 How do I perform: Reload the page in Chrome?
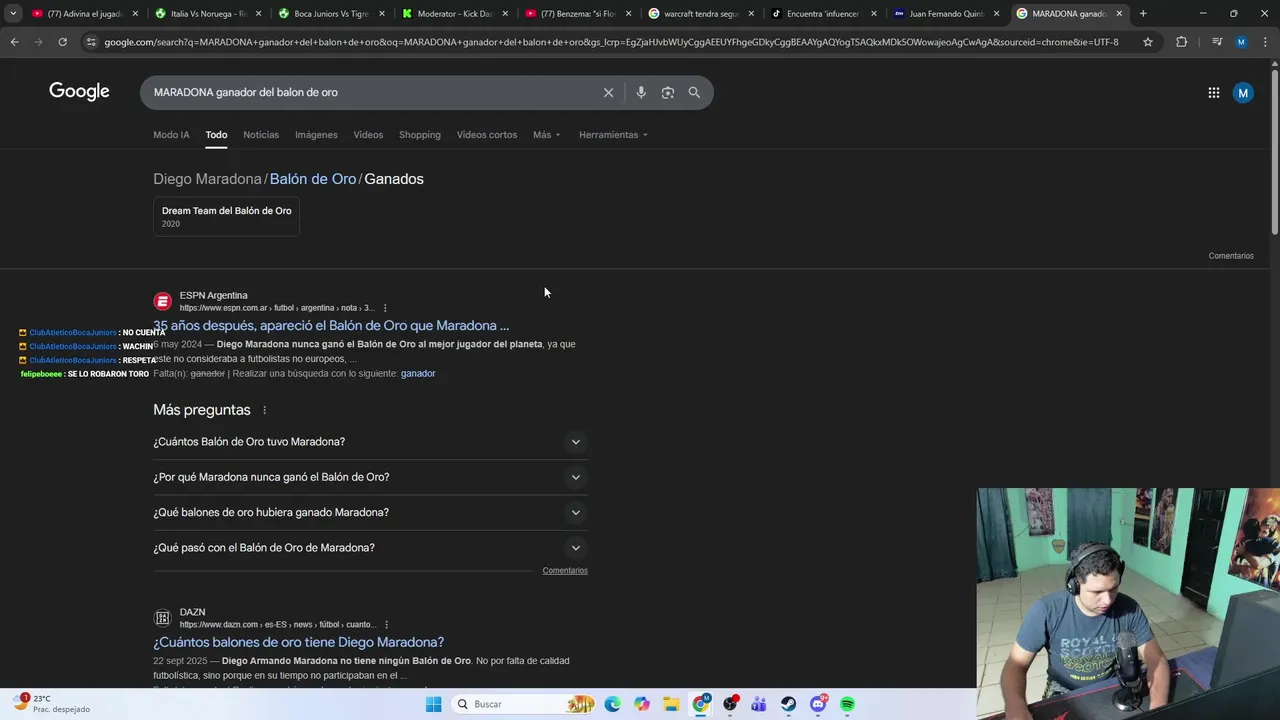[x=62, y=42]
